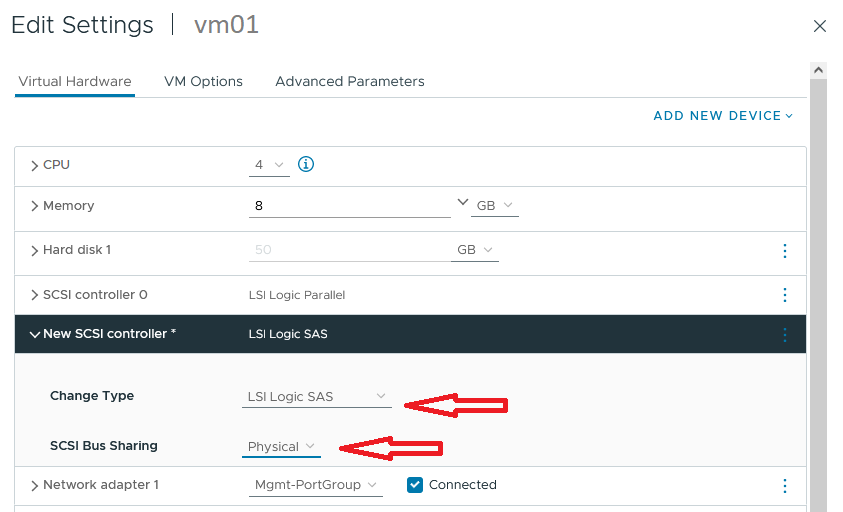This screenshot has height=512, width=843.
Task: Click the Memory value input field
Action: click(x=349, y=206)
